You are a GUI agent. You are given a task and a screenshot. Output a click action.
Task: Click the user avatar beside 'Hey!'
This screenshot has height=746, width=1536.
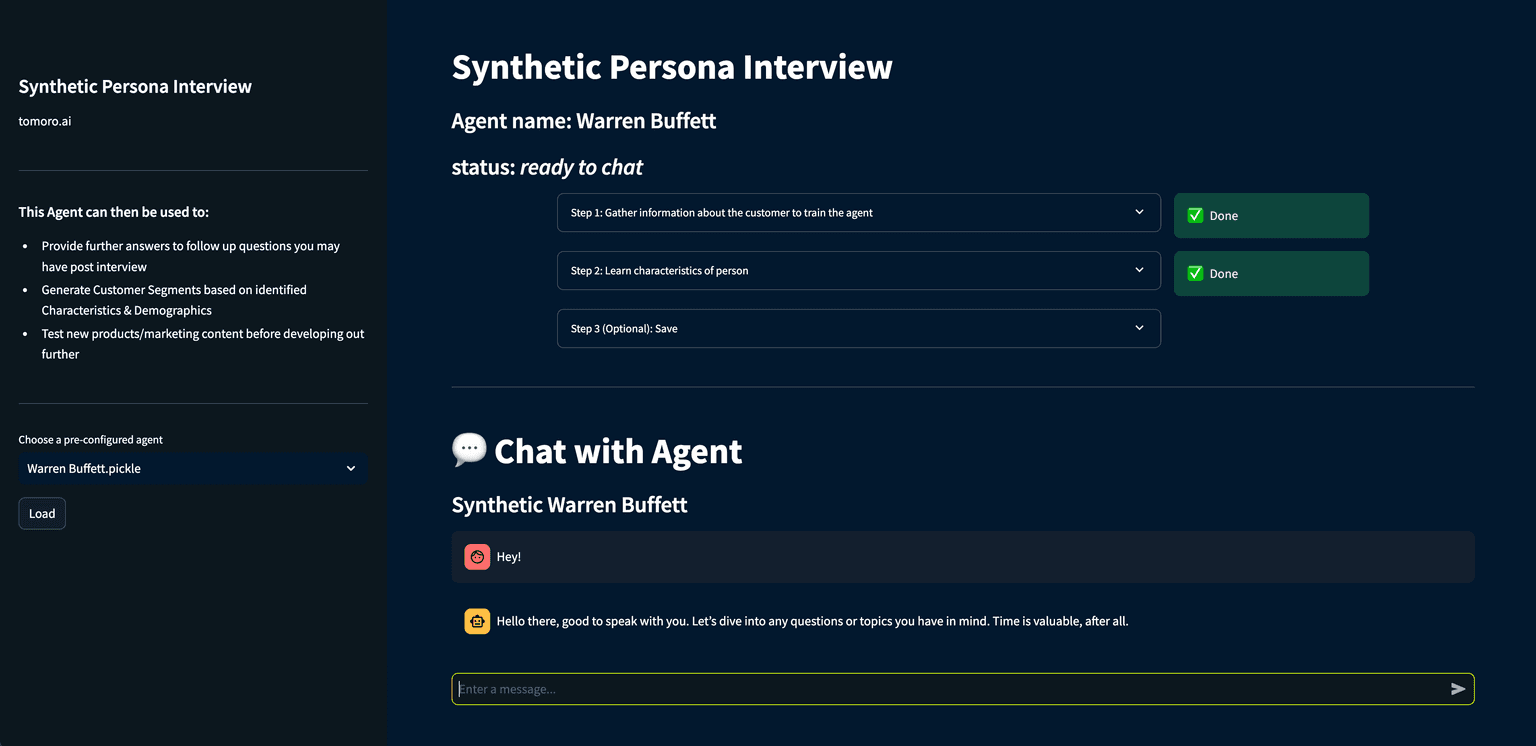477,557
